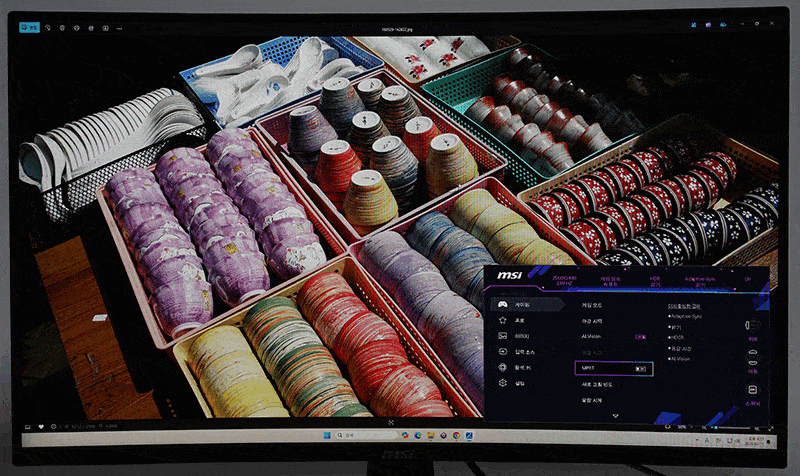
Task: Open the Chrome icon on taskbar
Action: [x=456, y=435]
